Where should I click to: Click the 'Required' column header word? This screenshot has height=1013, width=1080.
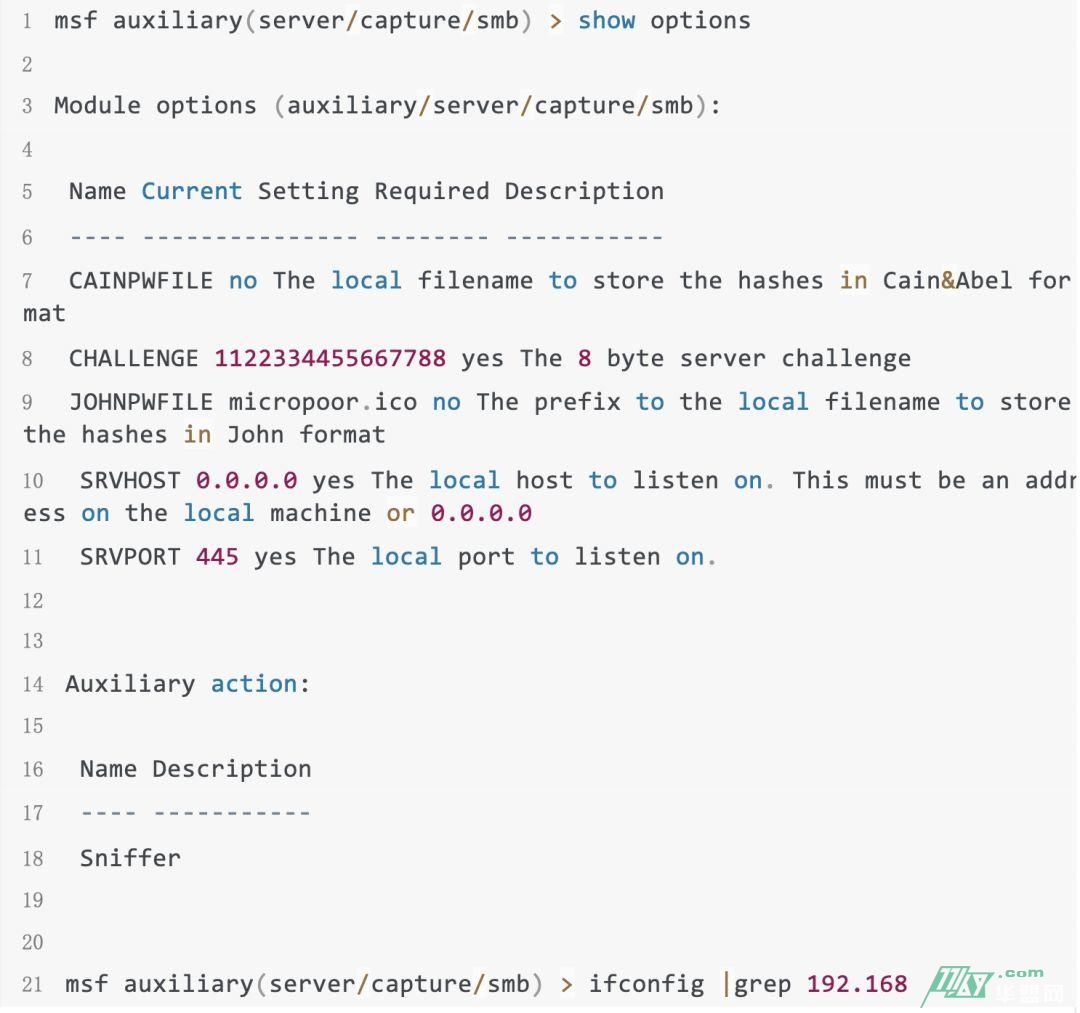pyautogui.click(x=431, y=191)
